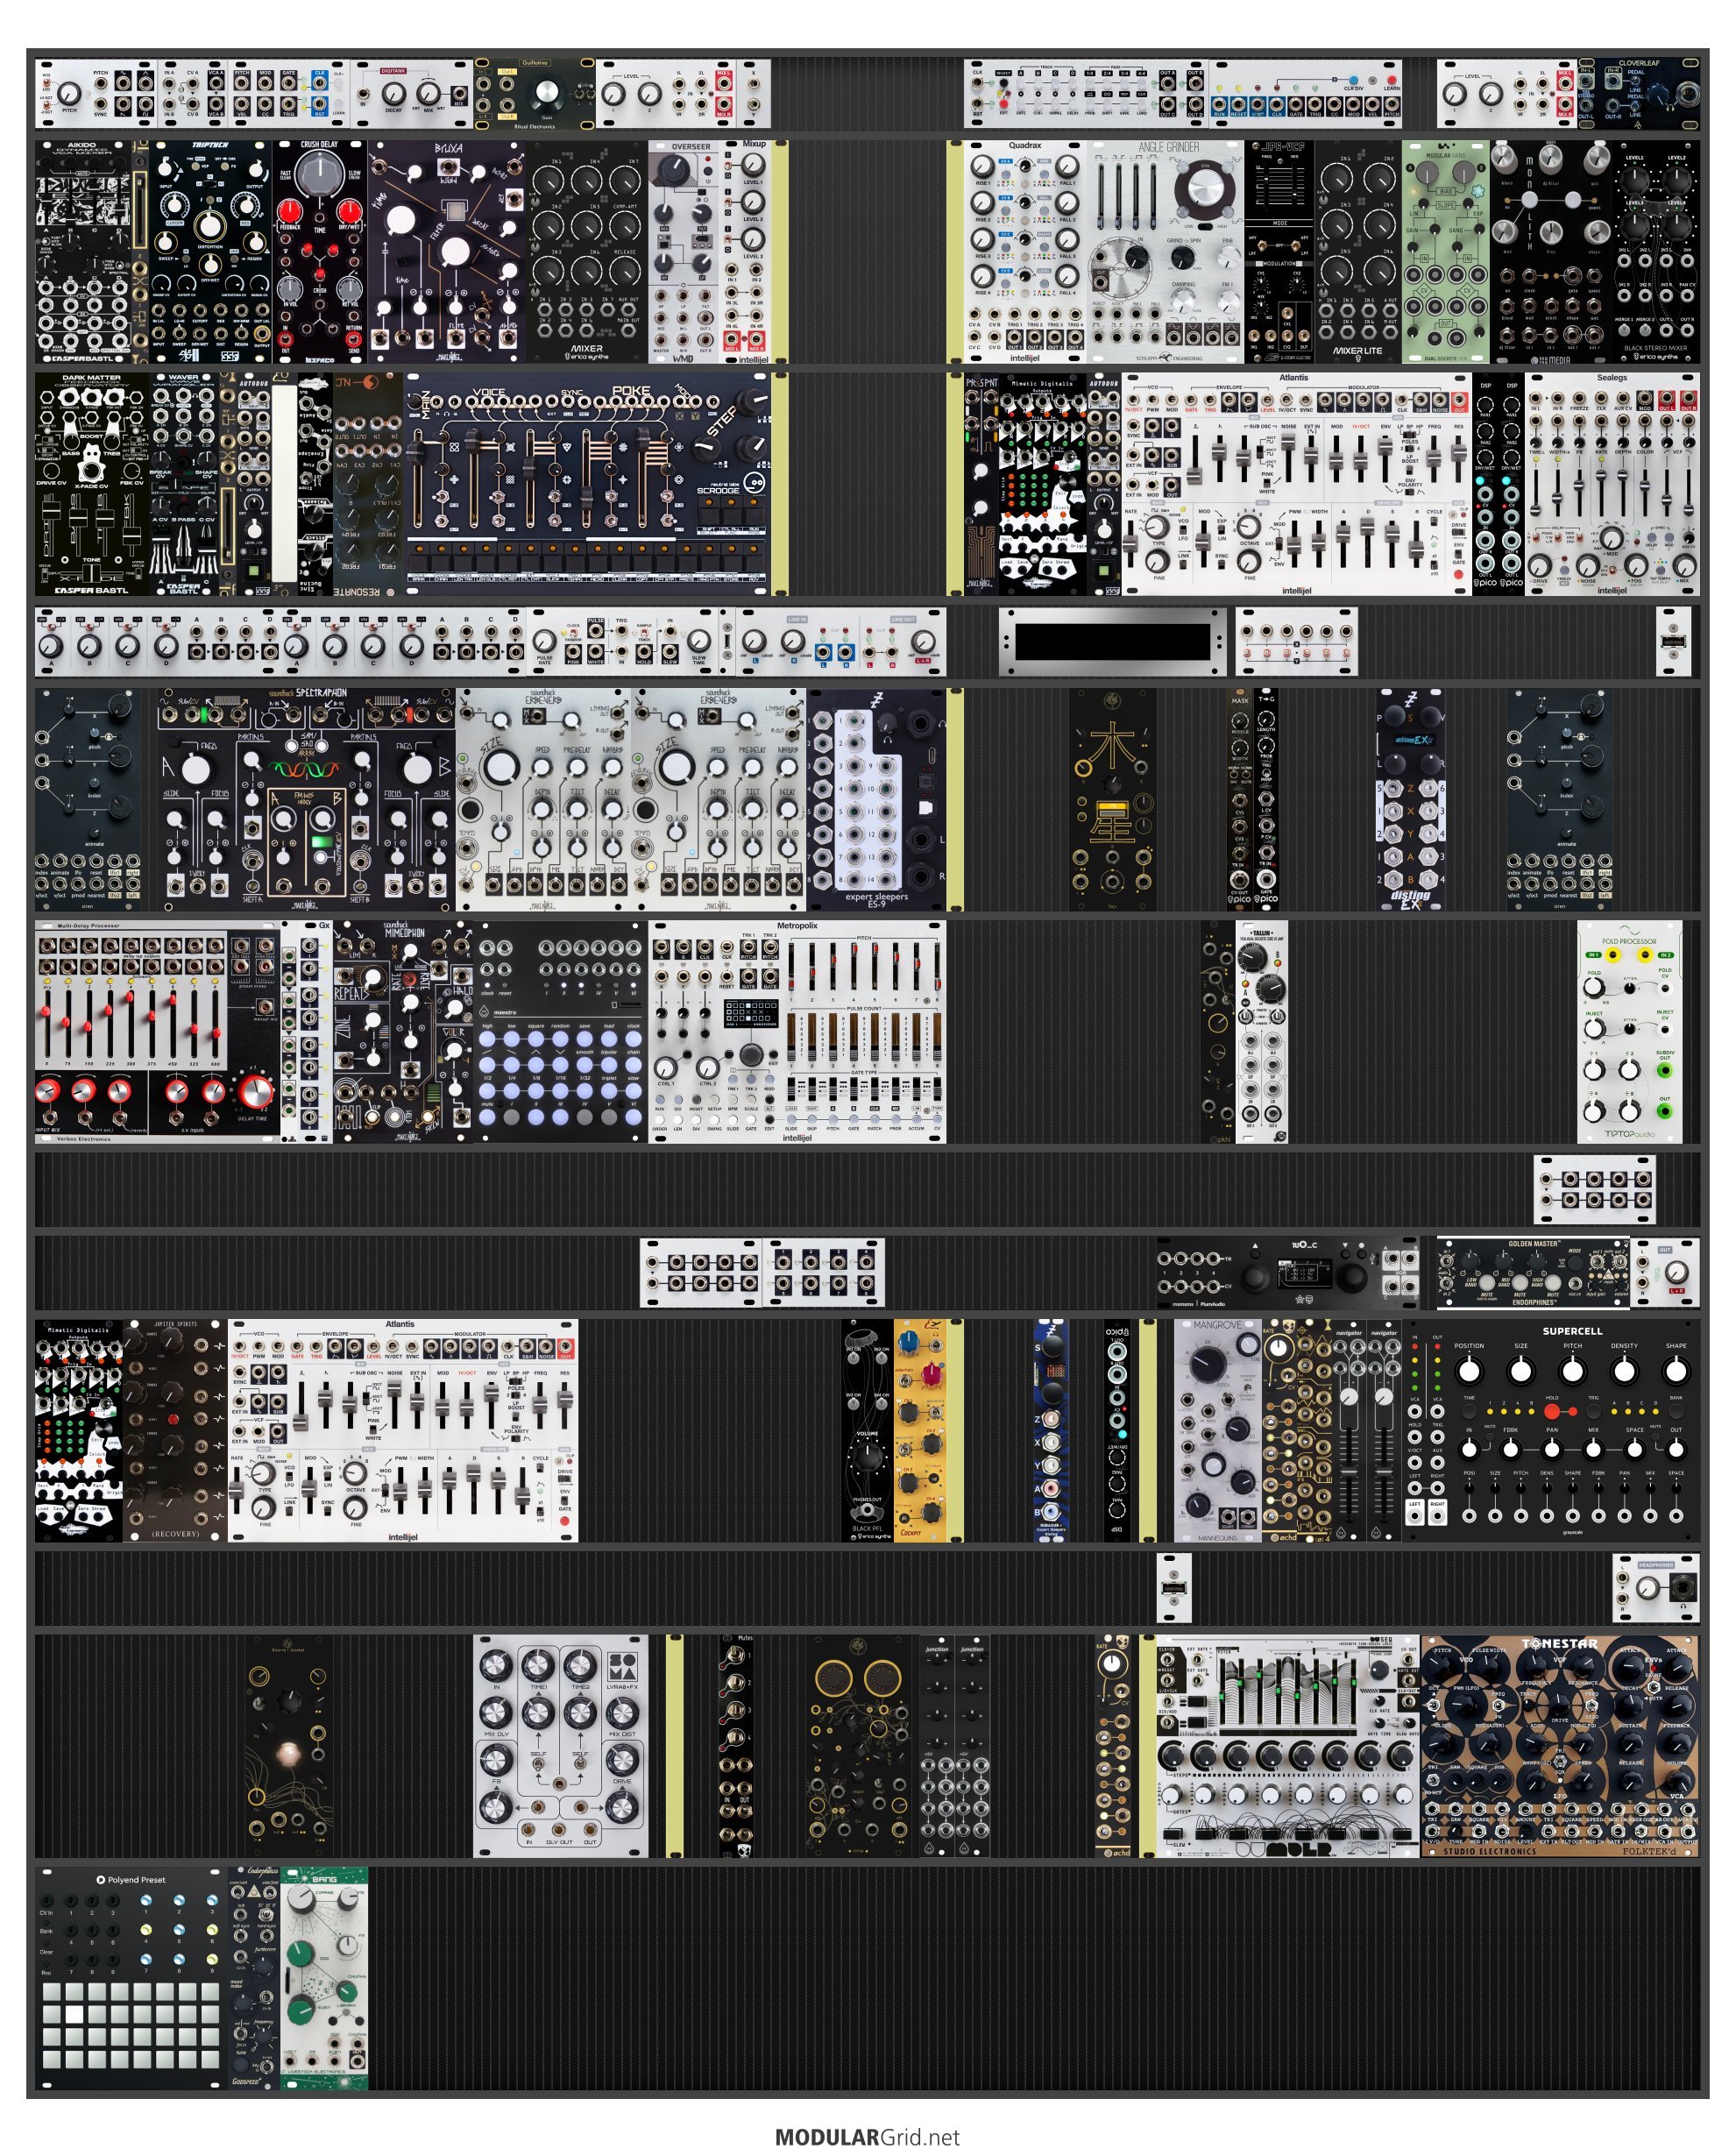Click the Expert Sleepers ES-9 module

click(876, 799)
